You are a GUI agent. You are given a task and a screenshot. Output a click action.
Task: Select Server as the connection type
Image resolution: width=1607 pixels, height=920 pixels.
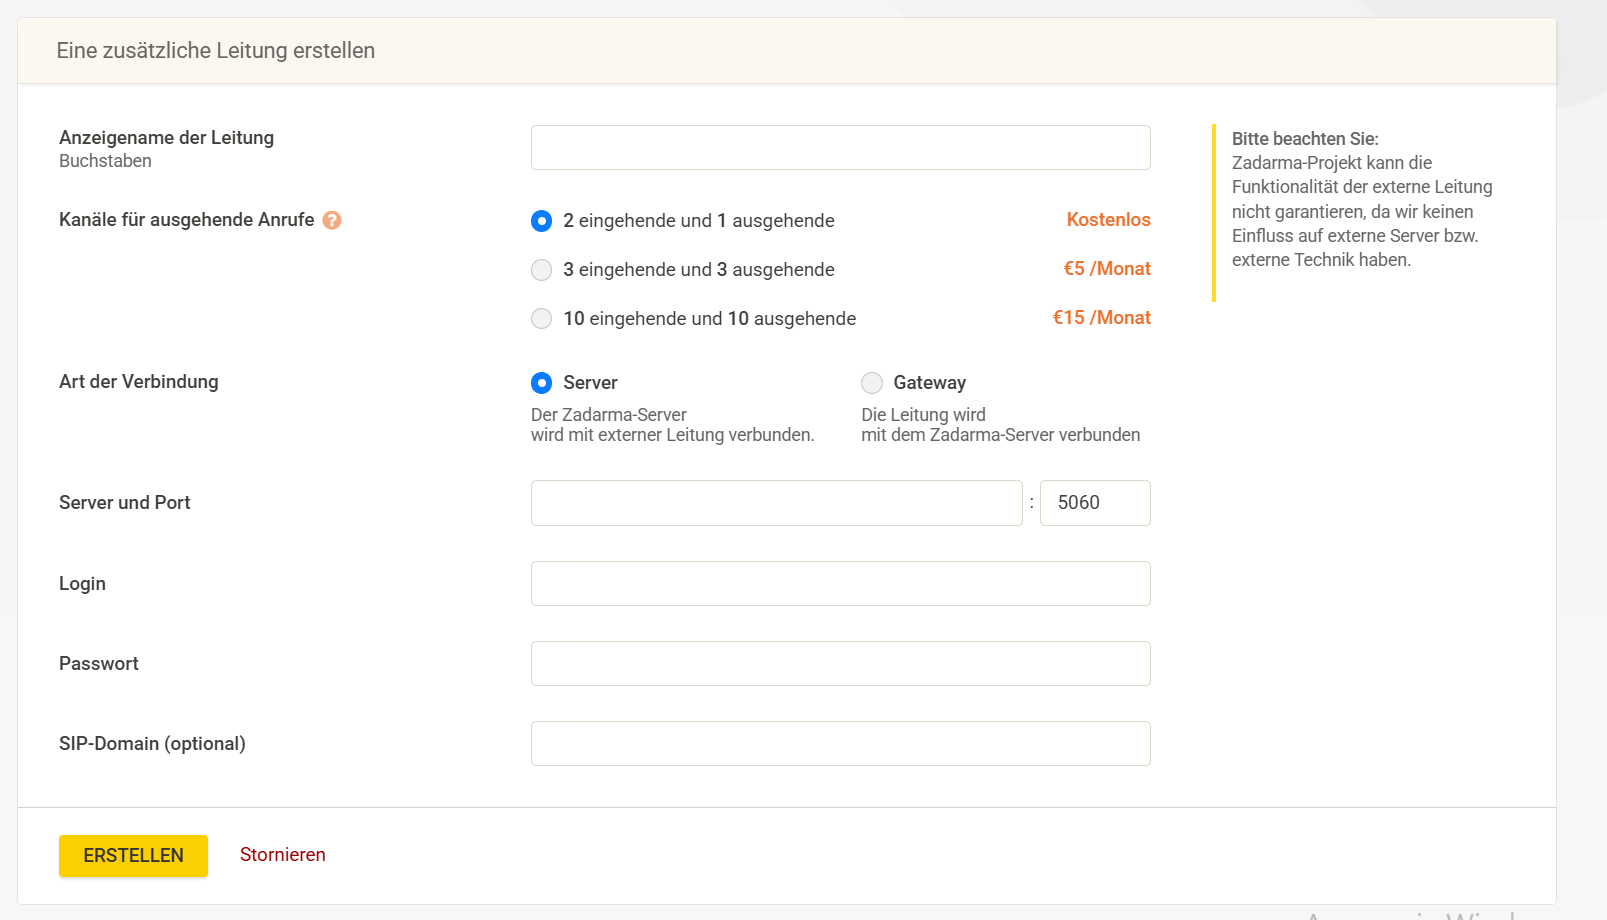541,383
